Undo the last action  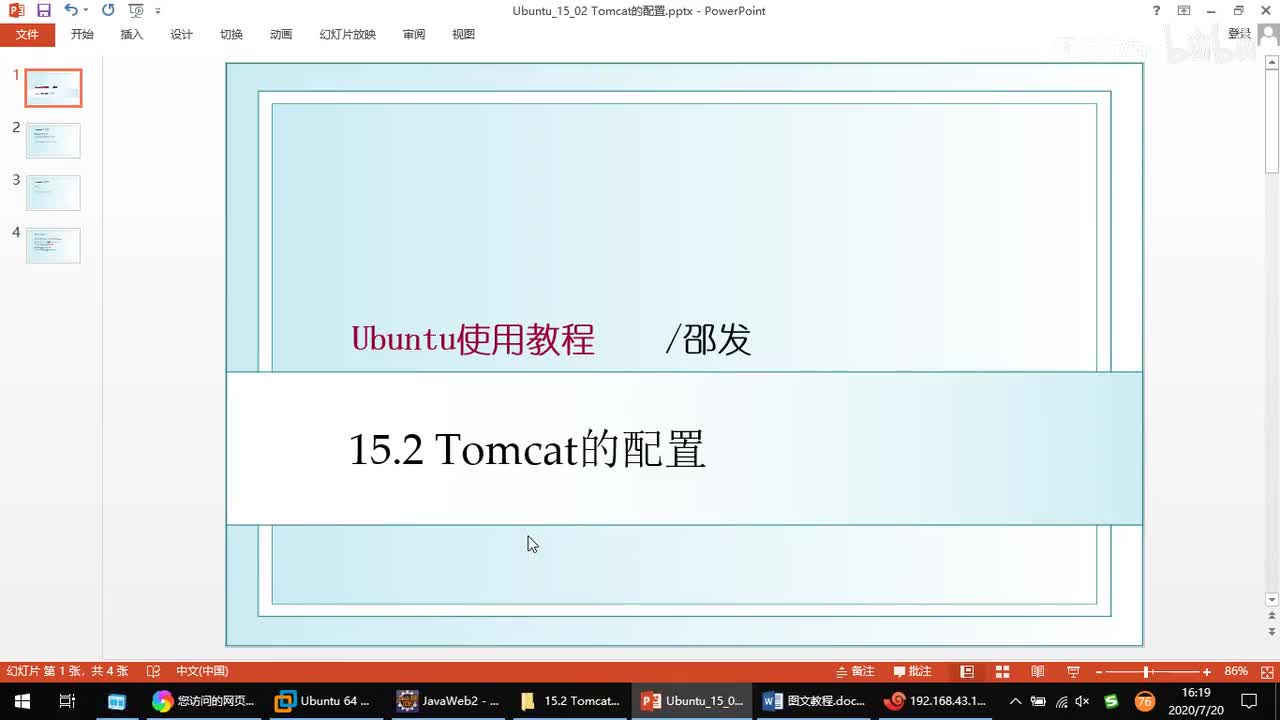tap(70, 11)
